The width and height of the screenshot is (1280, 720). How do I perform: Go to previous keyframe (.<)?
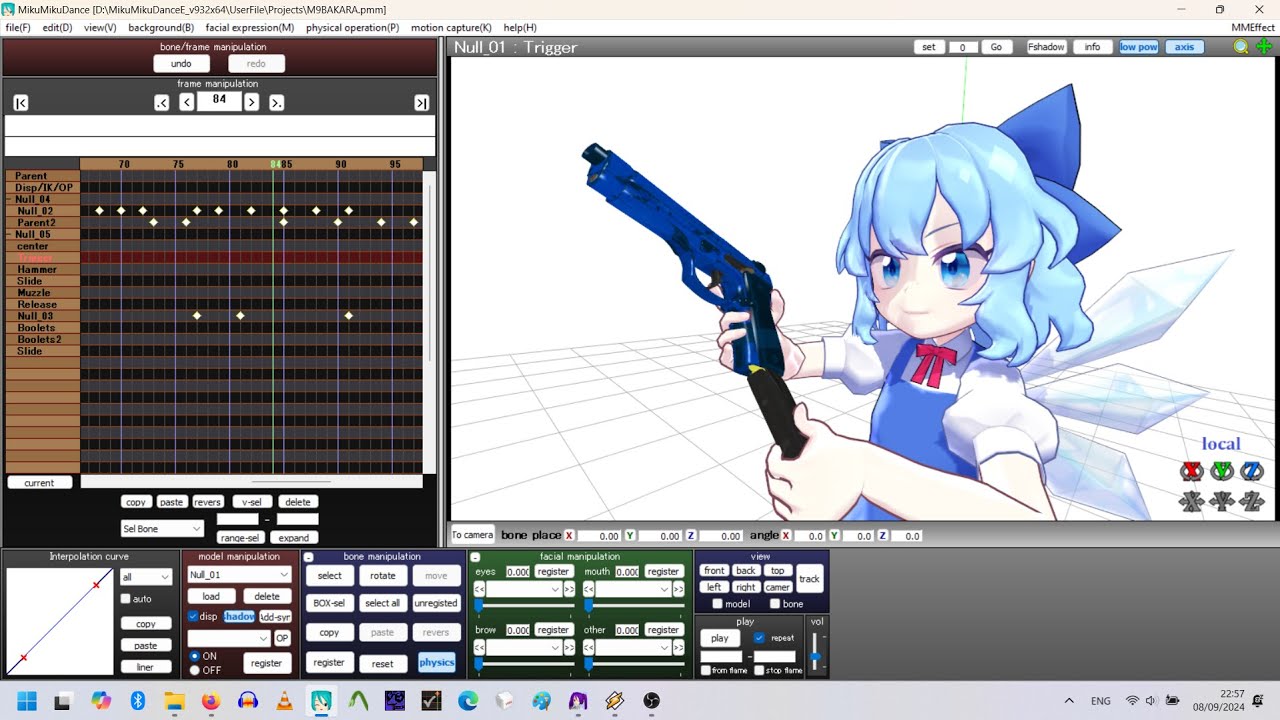(x=162, y=103)
